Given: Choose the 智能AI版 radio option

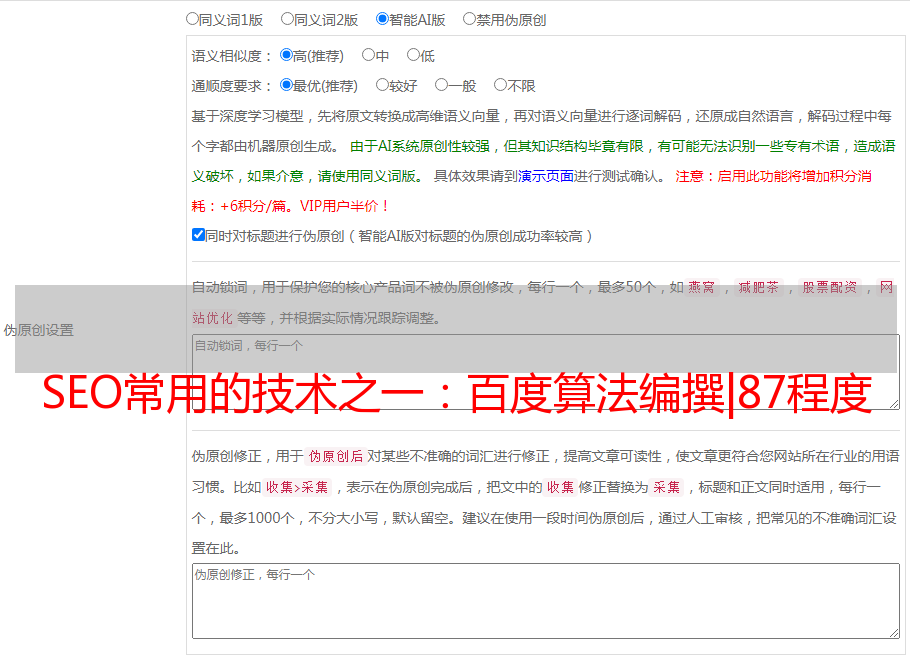Looking at the screenshot, I should (x=382, y=19).
